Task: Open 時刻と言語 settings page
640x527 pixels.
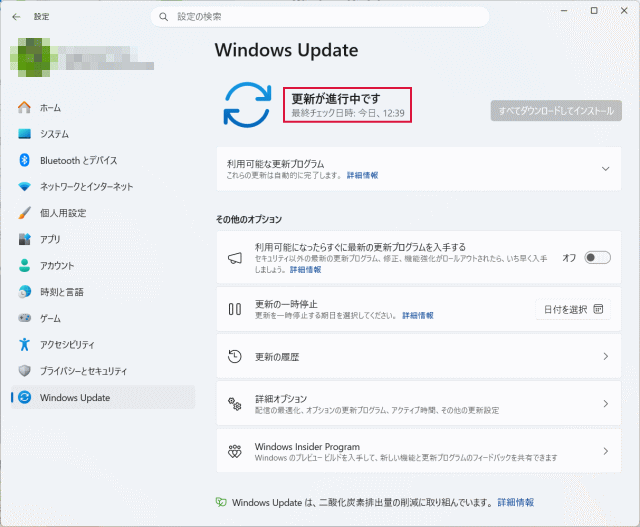Action: [x=103, y=291]
